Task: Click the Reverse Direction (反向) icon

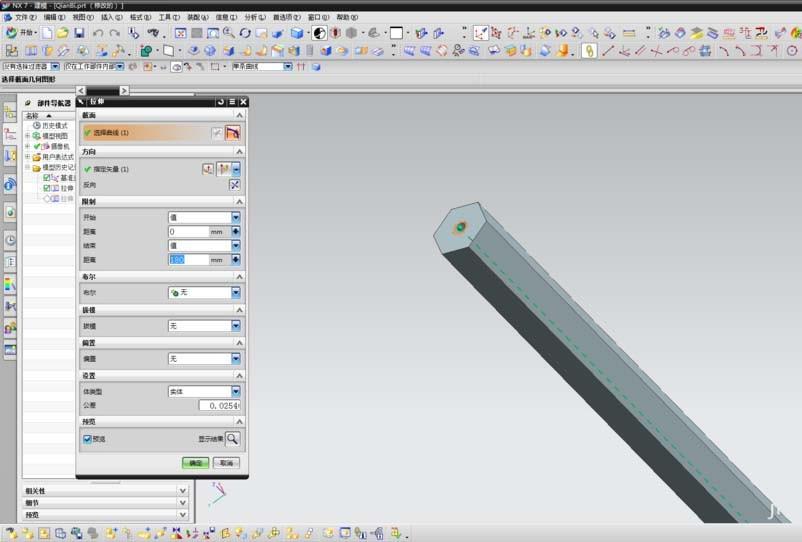Action: [x=235, y=185]
